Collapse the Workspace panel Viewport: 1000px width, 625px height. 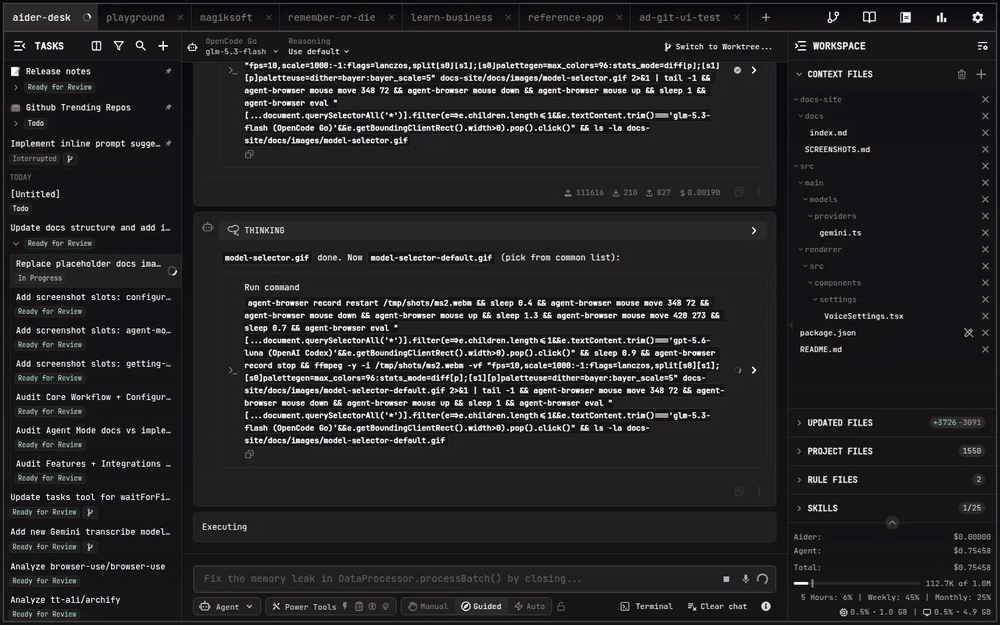coord(800,46)
